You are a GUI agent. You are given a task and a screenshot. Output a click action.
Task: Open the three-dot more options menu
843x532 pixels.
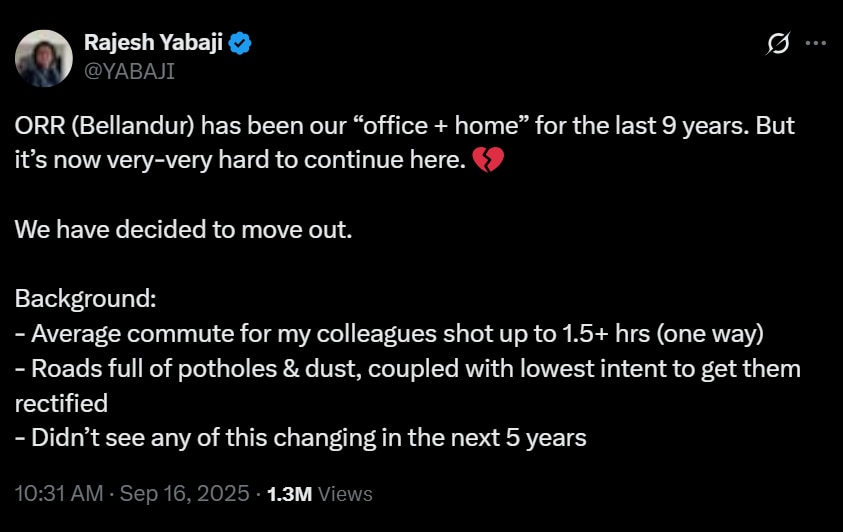coord(815,44)
